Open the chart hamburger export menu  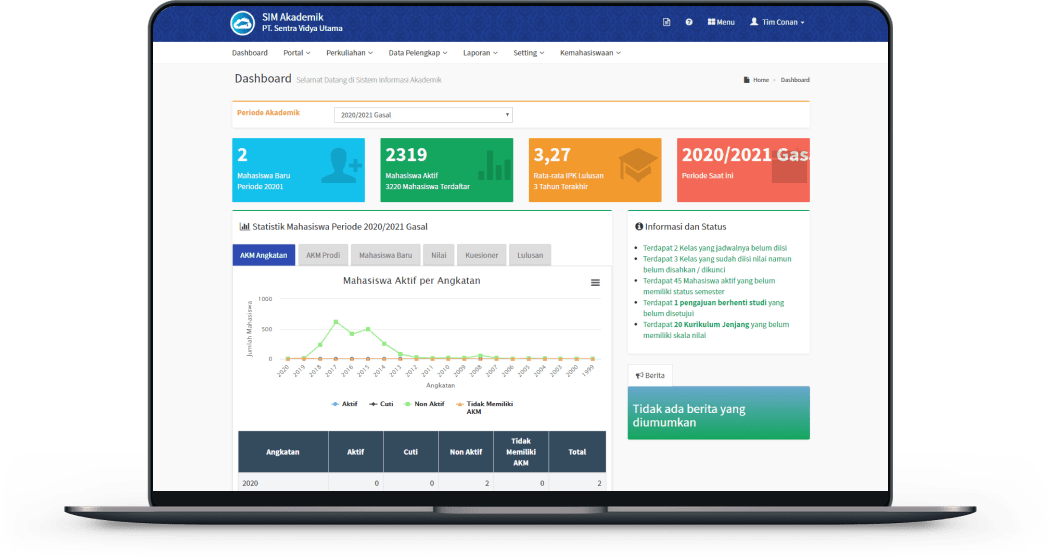(595, 283)
